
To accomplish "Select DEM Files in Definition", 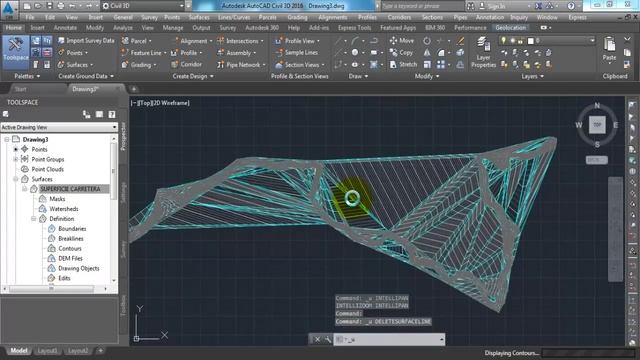I will coord(70,258).
